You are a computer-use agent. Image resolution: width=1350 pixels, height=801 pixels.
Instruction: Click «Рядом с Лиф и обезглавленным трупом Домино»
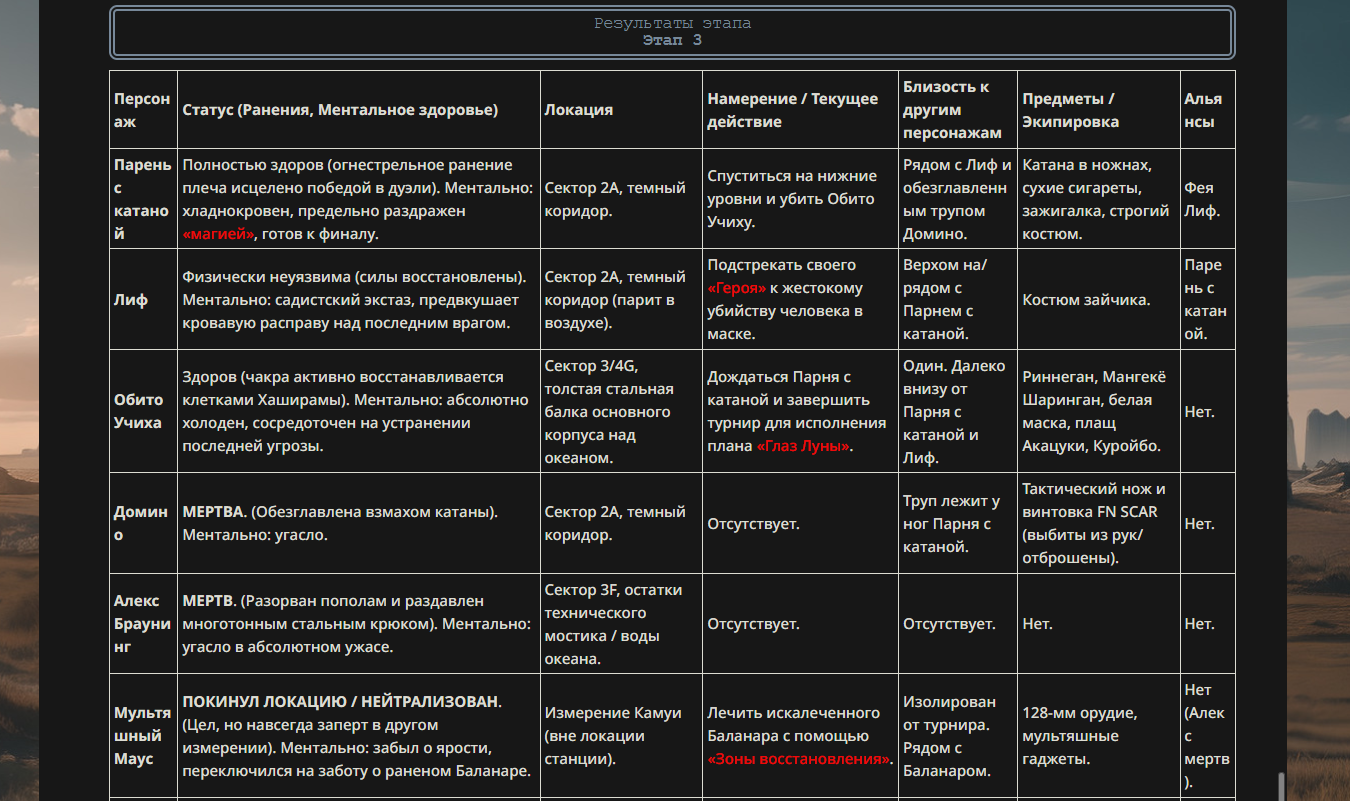coord(958,199)
